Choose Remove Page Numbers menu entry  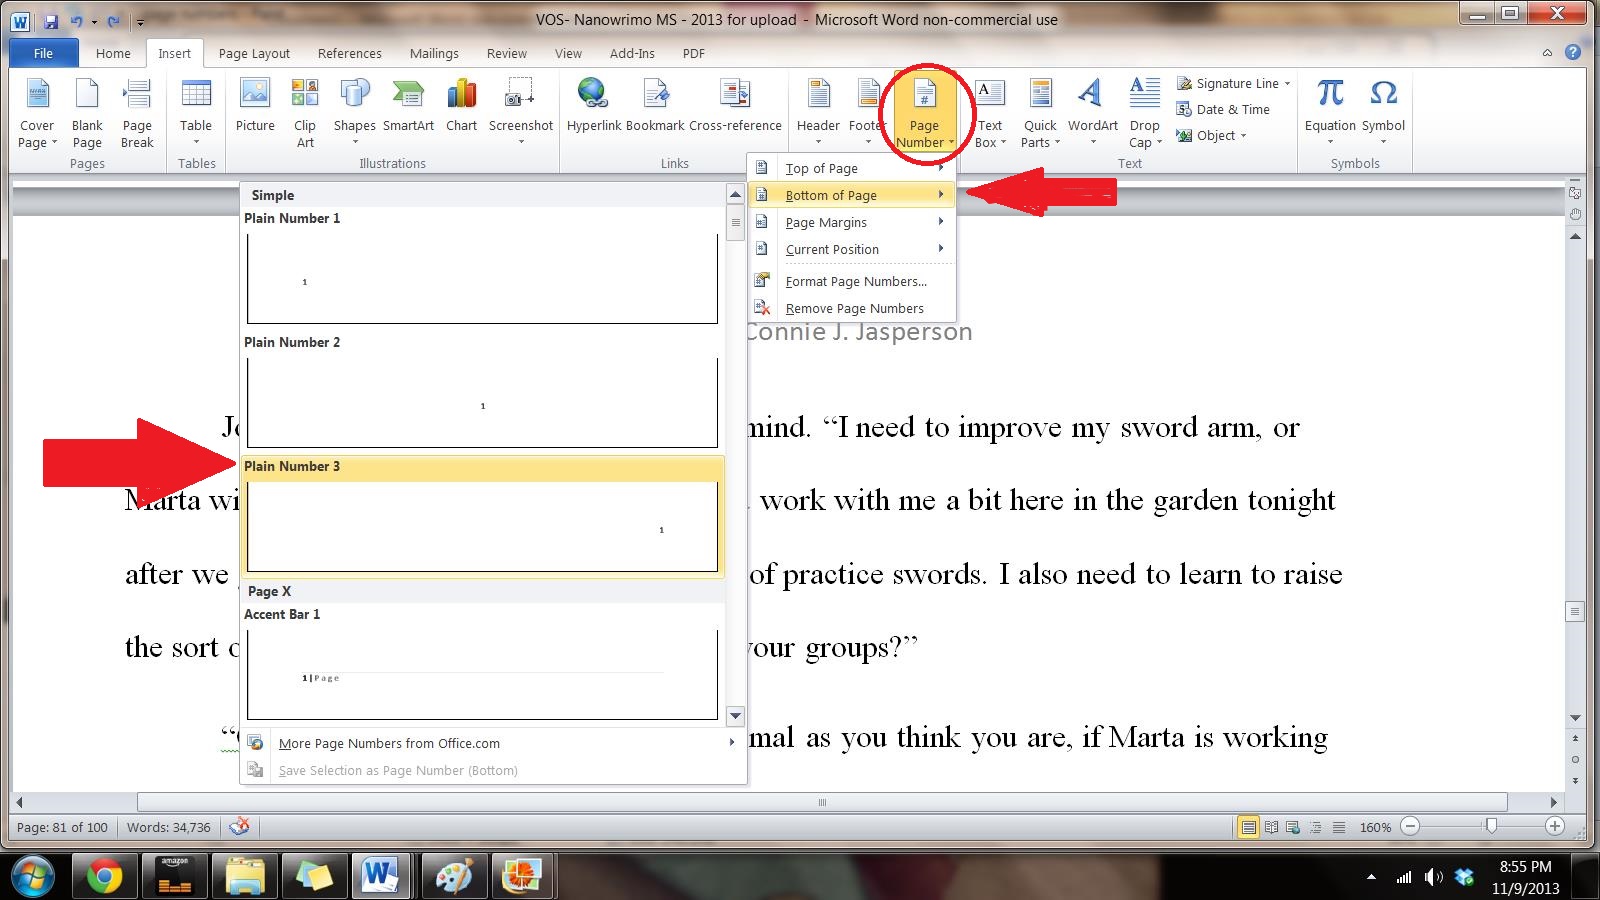click(854, 308)
